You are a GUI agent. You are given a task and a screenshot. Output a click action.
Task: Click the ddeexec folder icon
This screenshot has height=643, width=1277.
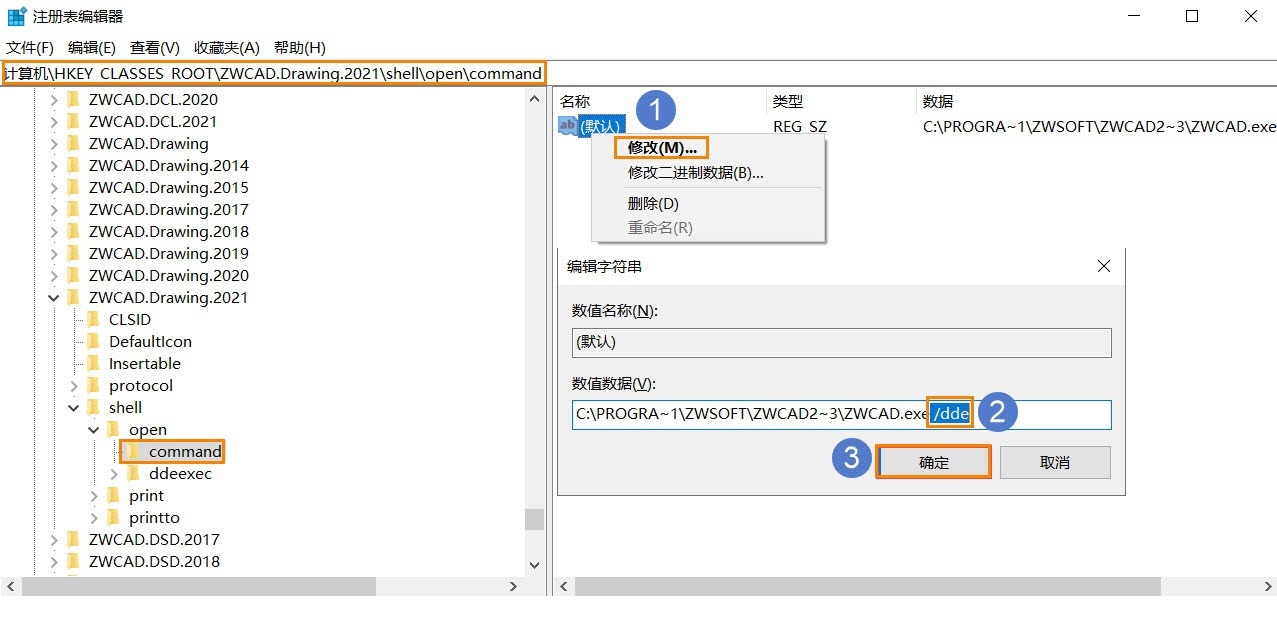click(133, 473)
